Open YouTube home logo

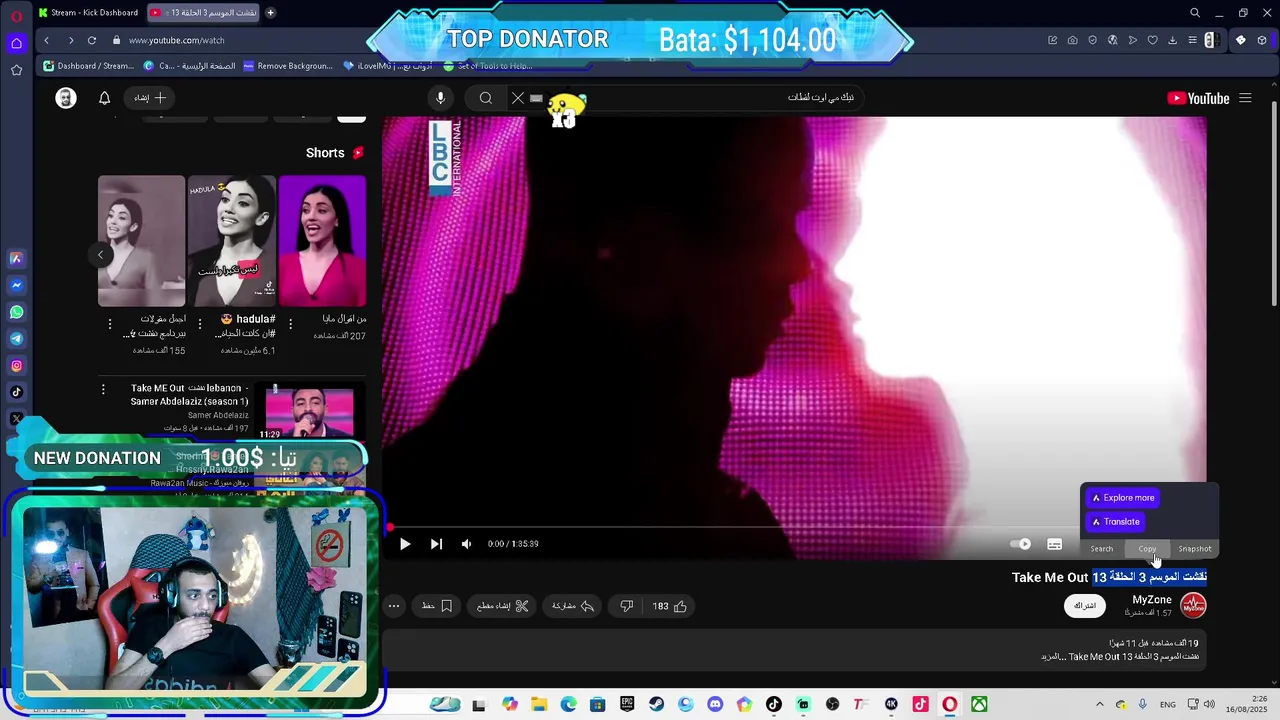1198,98
